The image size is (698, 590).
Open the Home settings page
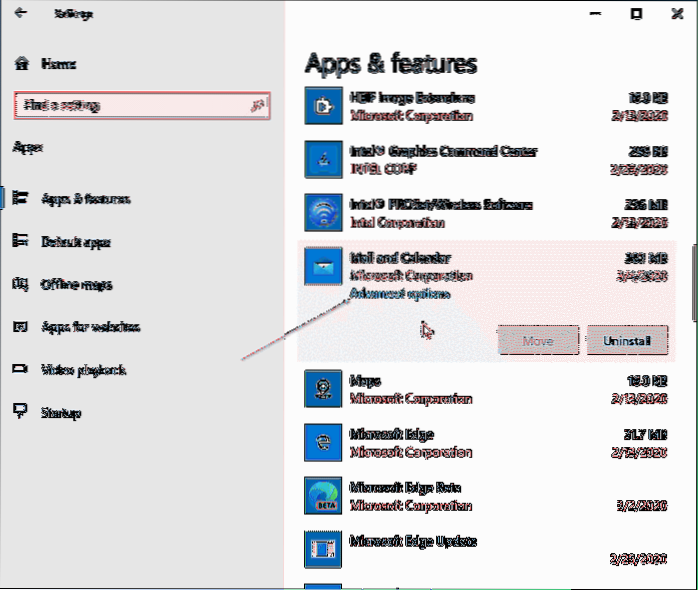coord(58,63)
